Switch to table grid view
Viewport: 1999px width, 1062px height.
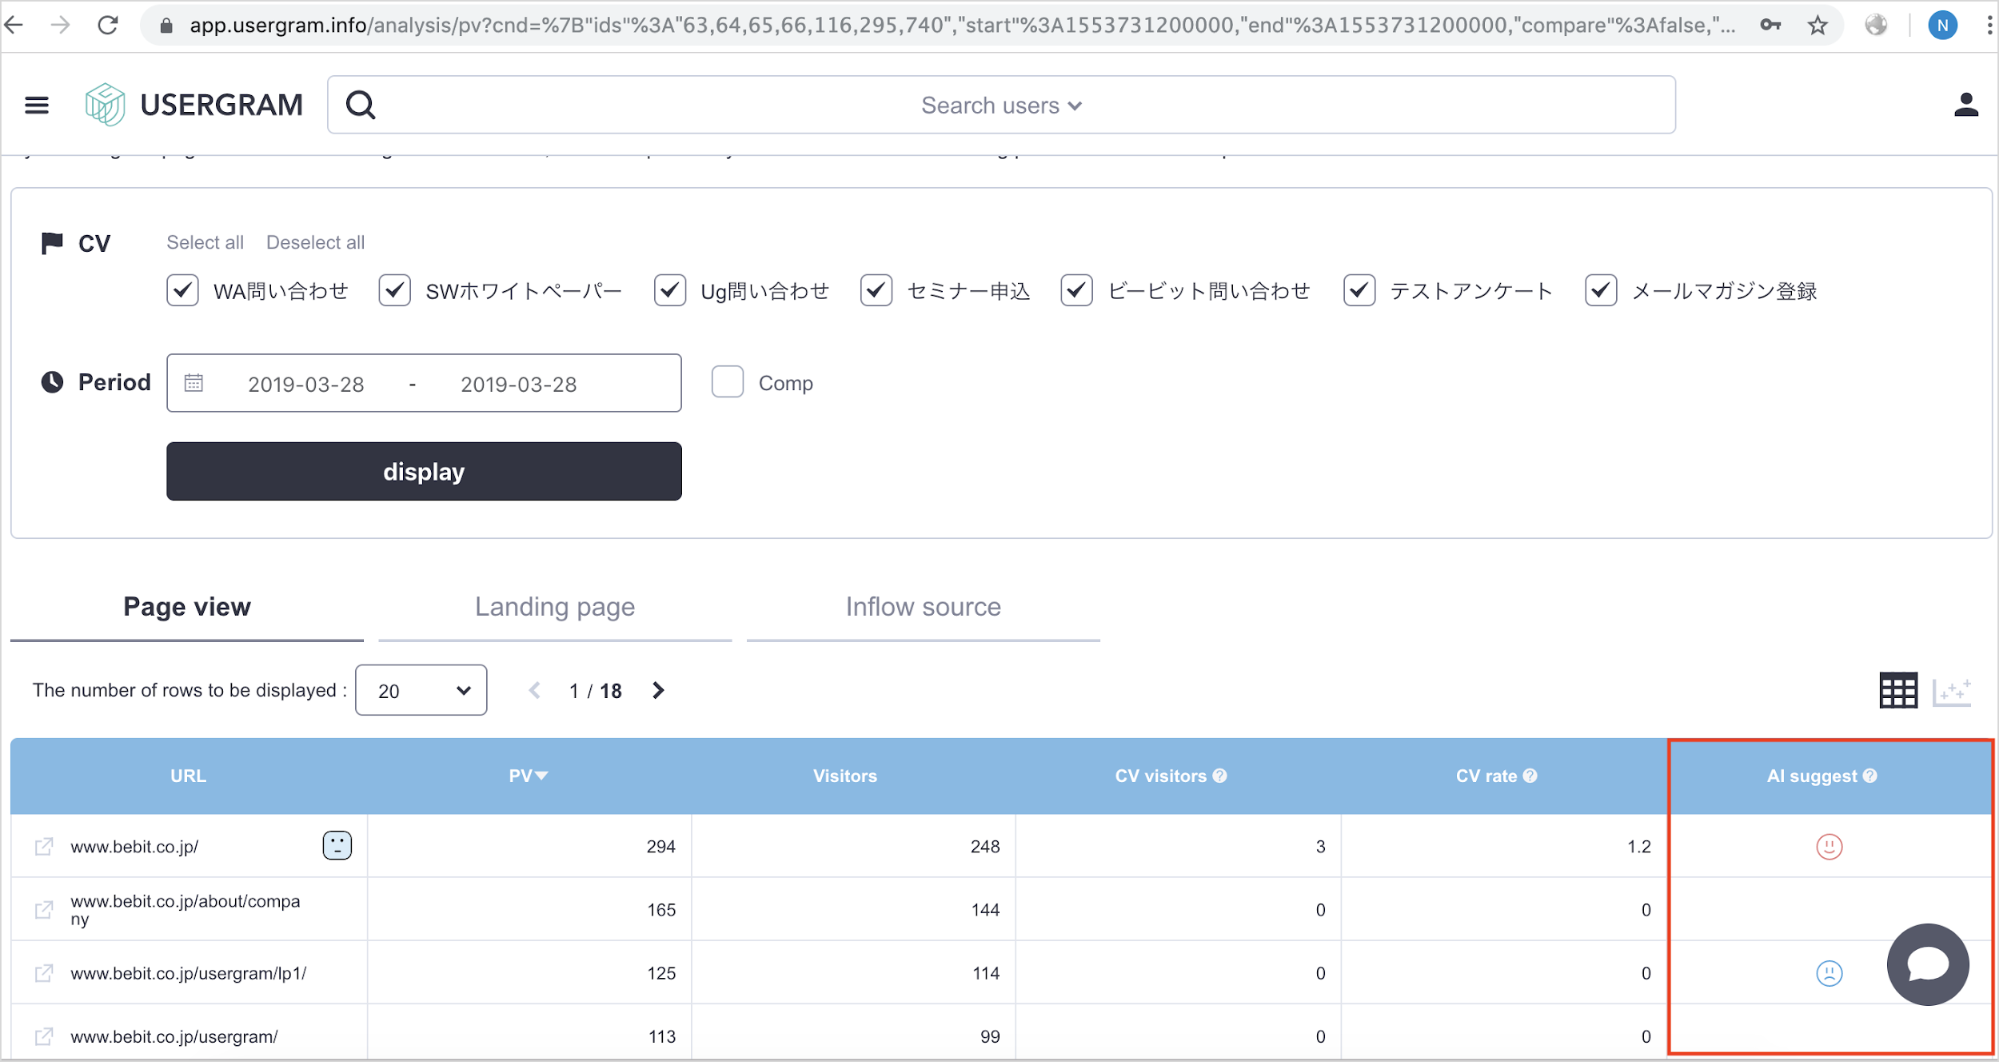[x=1897, y=690]
